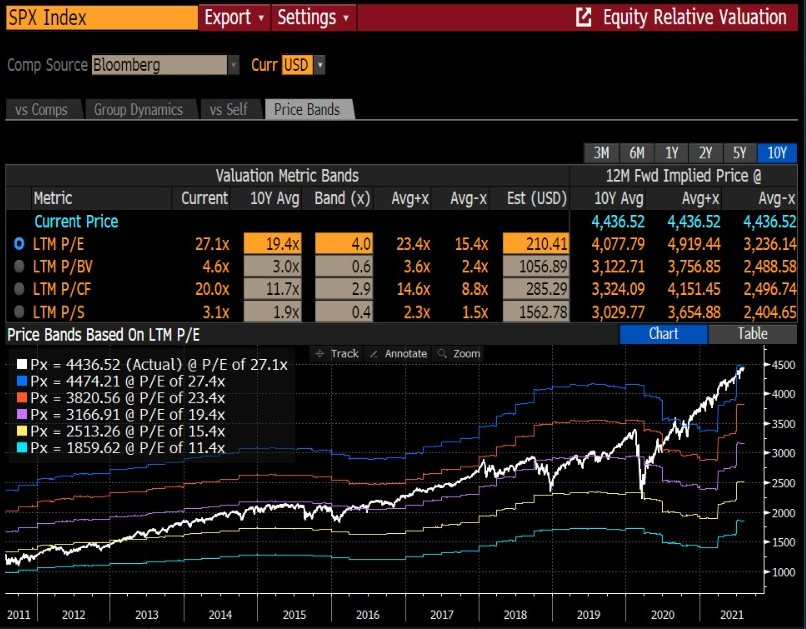Select the 5Y time range button
The image size is (806, 629).
740,153
